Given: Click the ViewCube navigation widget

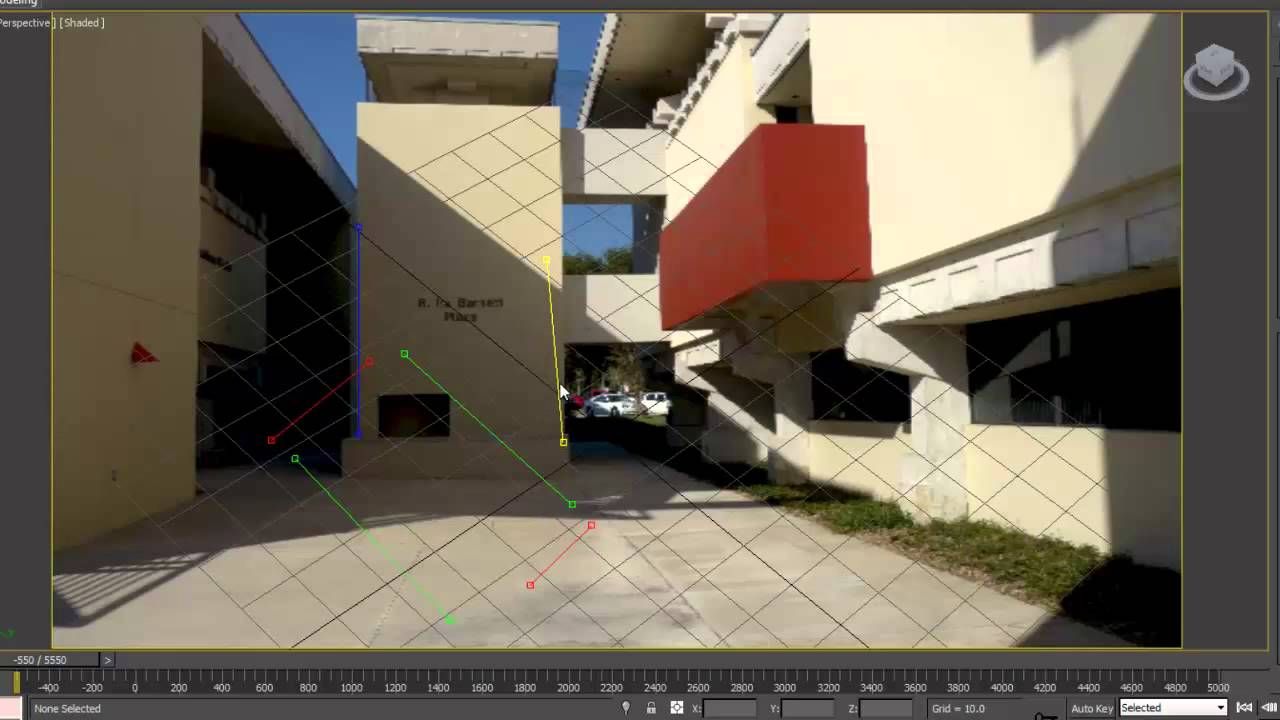Looking at the screenshot, I should coord(1216,72).
